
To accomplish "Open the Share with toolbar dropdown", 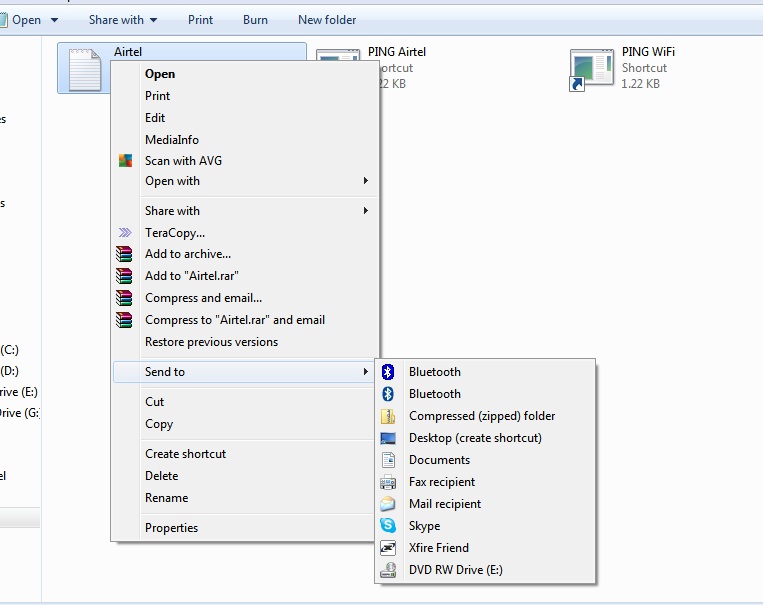I will [x=123, y=20].
